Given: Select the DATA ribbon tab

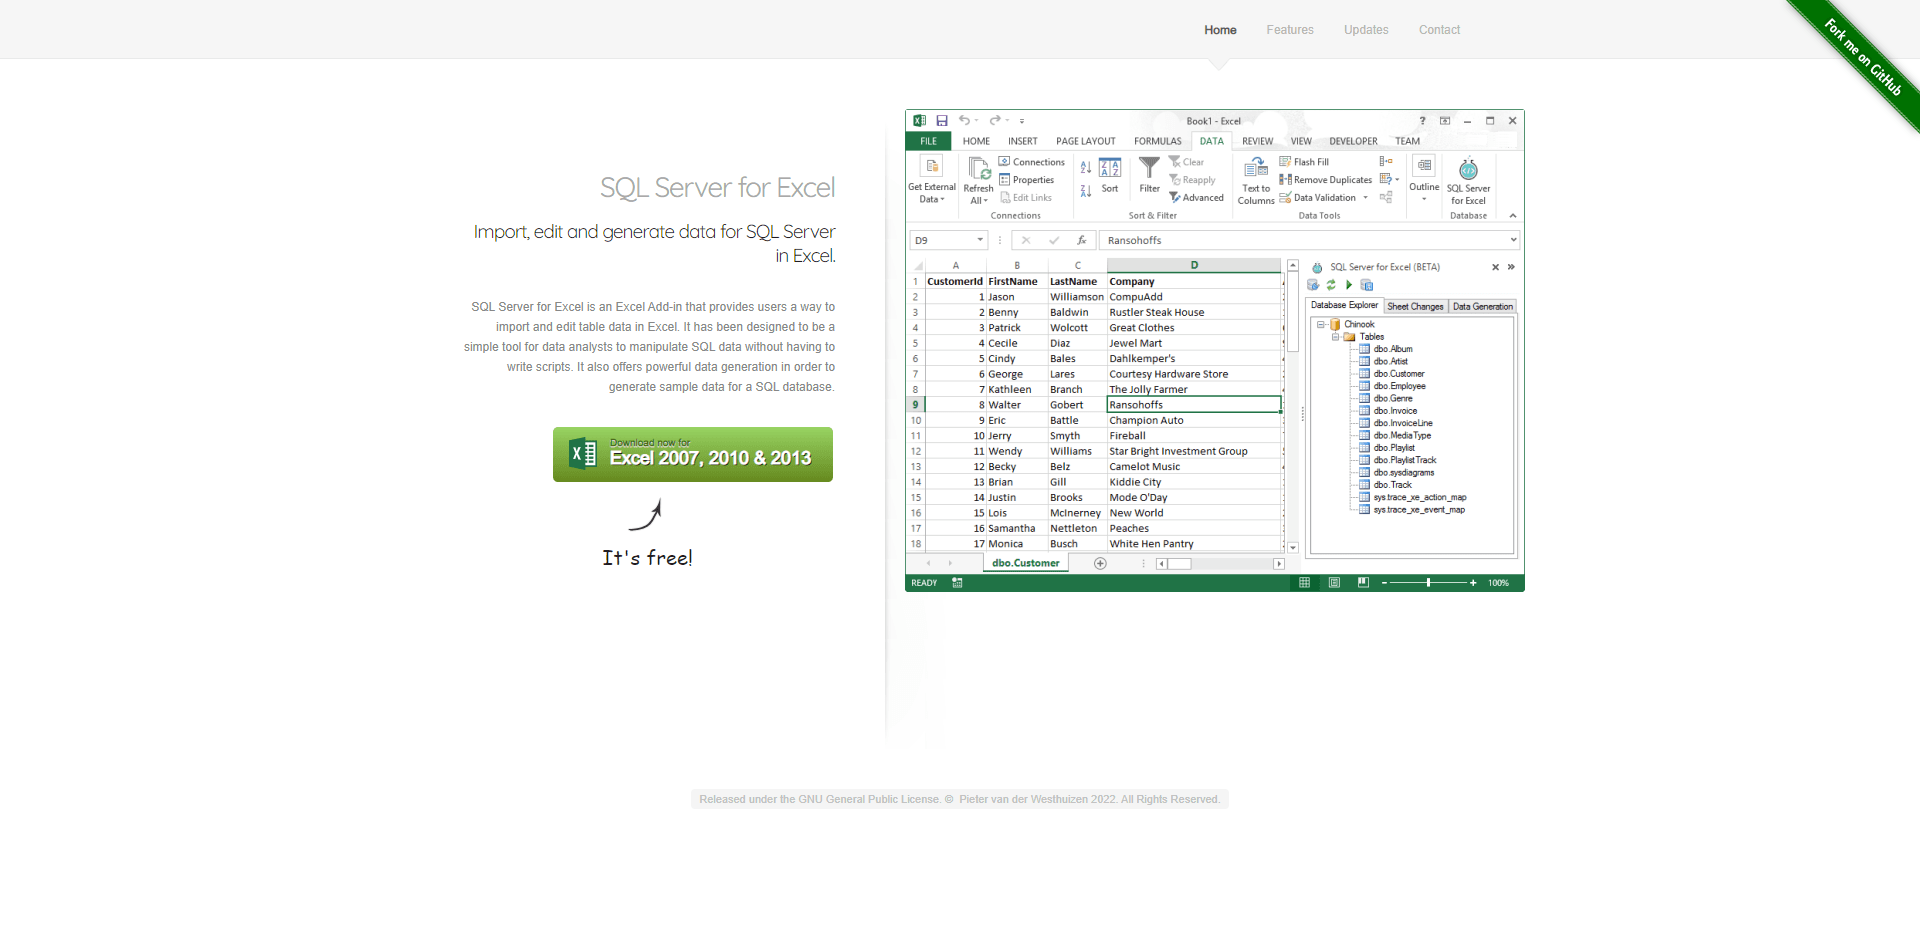Looking at the screenshot, I should pyautogui.click(x=1212, y=141).
